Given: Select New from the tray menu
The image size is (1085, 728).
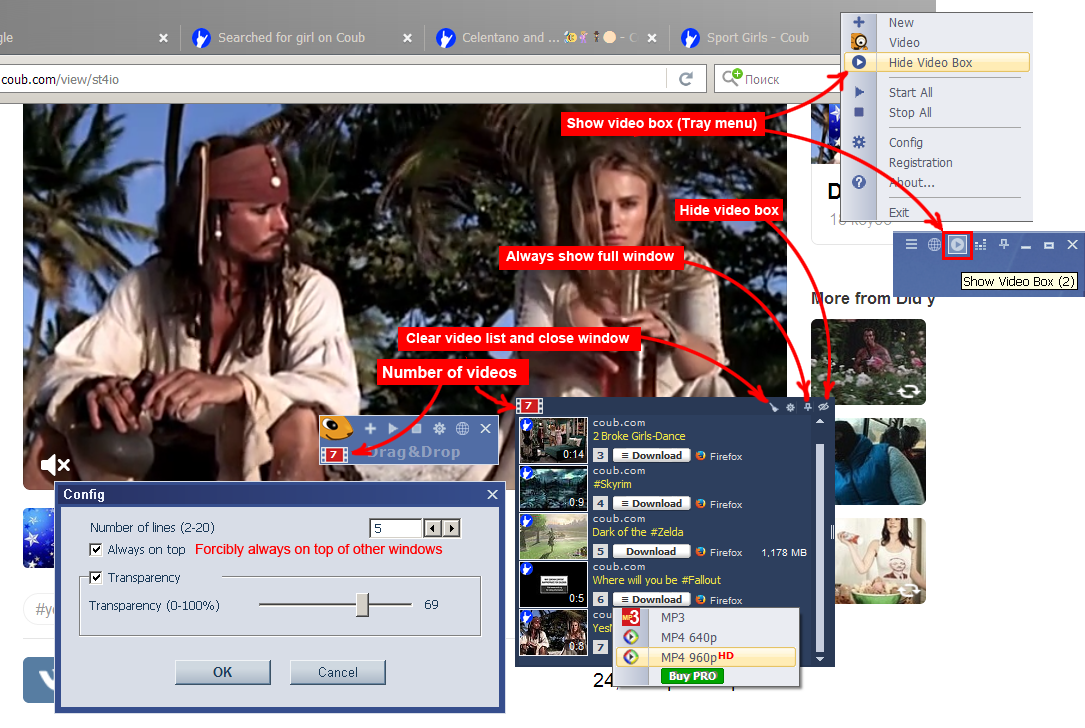Looking at the screenshot, I should [901, 23].
